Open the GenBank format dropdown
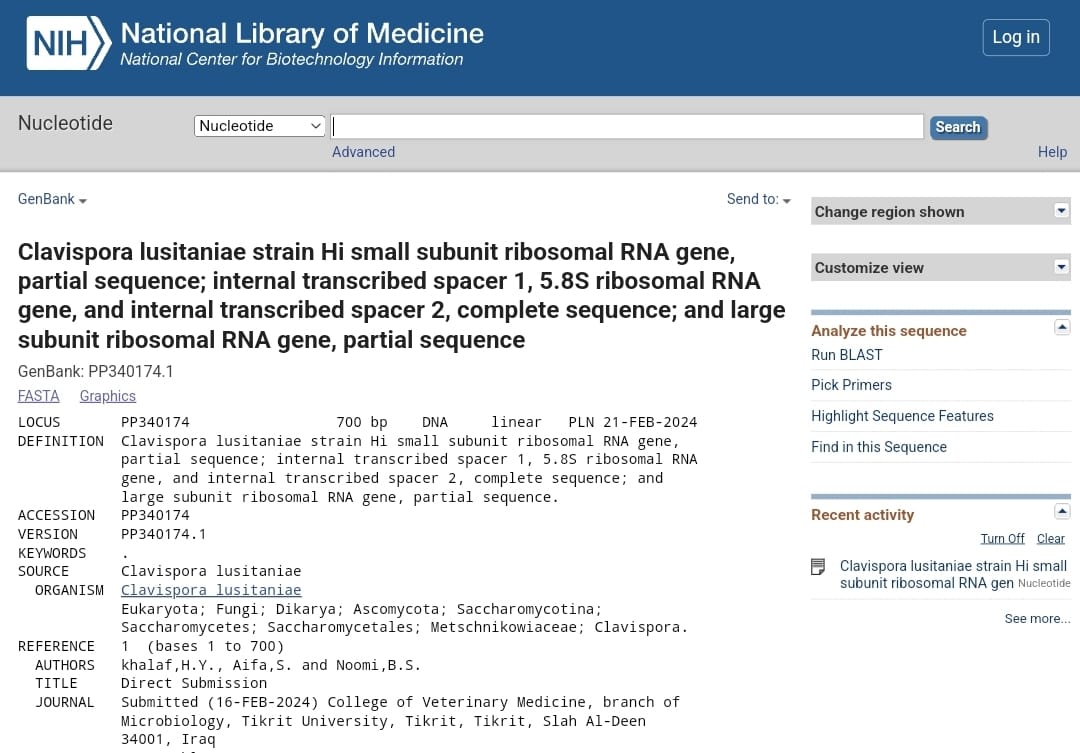The height and width of the screenshot is (753, 1080). (x=52, y=200)
